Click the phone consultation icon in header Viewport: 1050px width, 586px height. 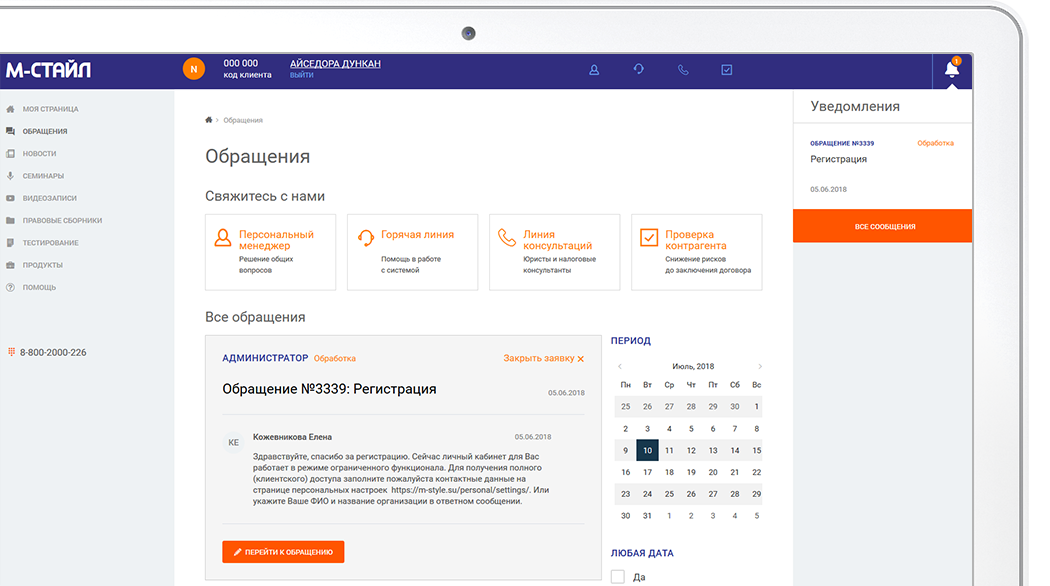point(683,70)
